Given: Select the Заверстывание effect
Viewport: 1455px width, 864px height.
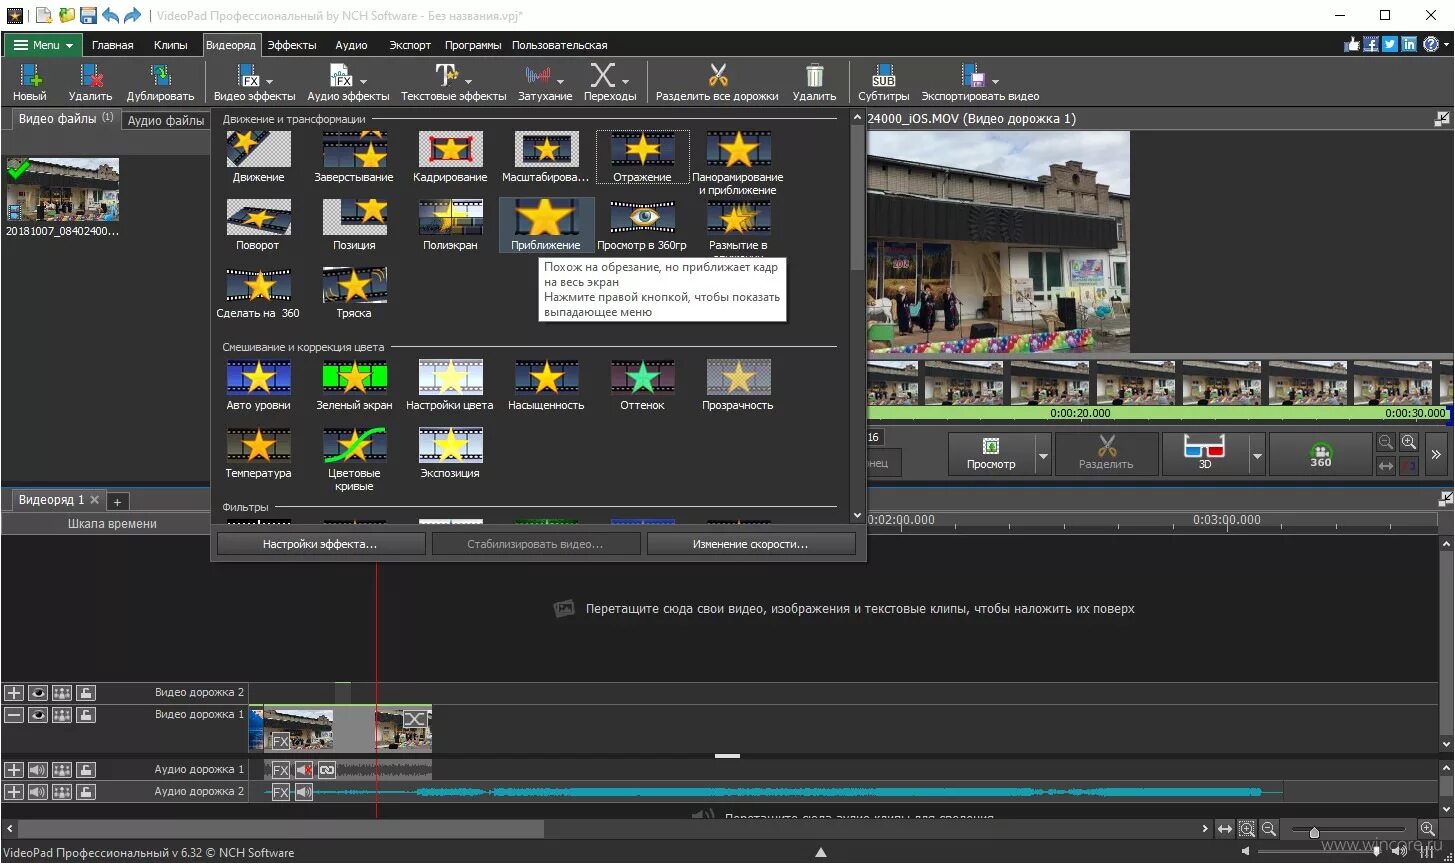Looking at the screenshot, I should [x=354, y=157].
